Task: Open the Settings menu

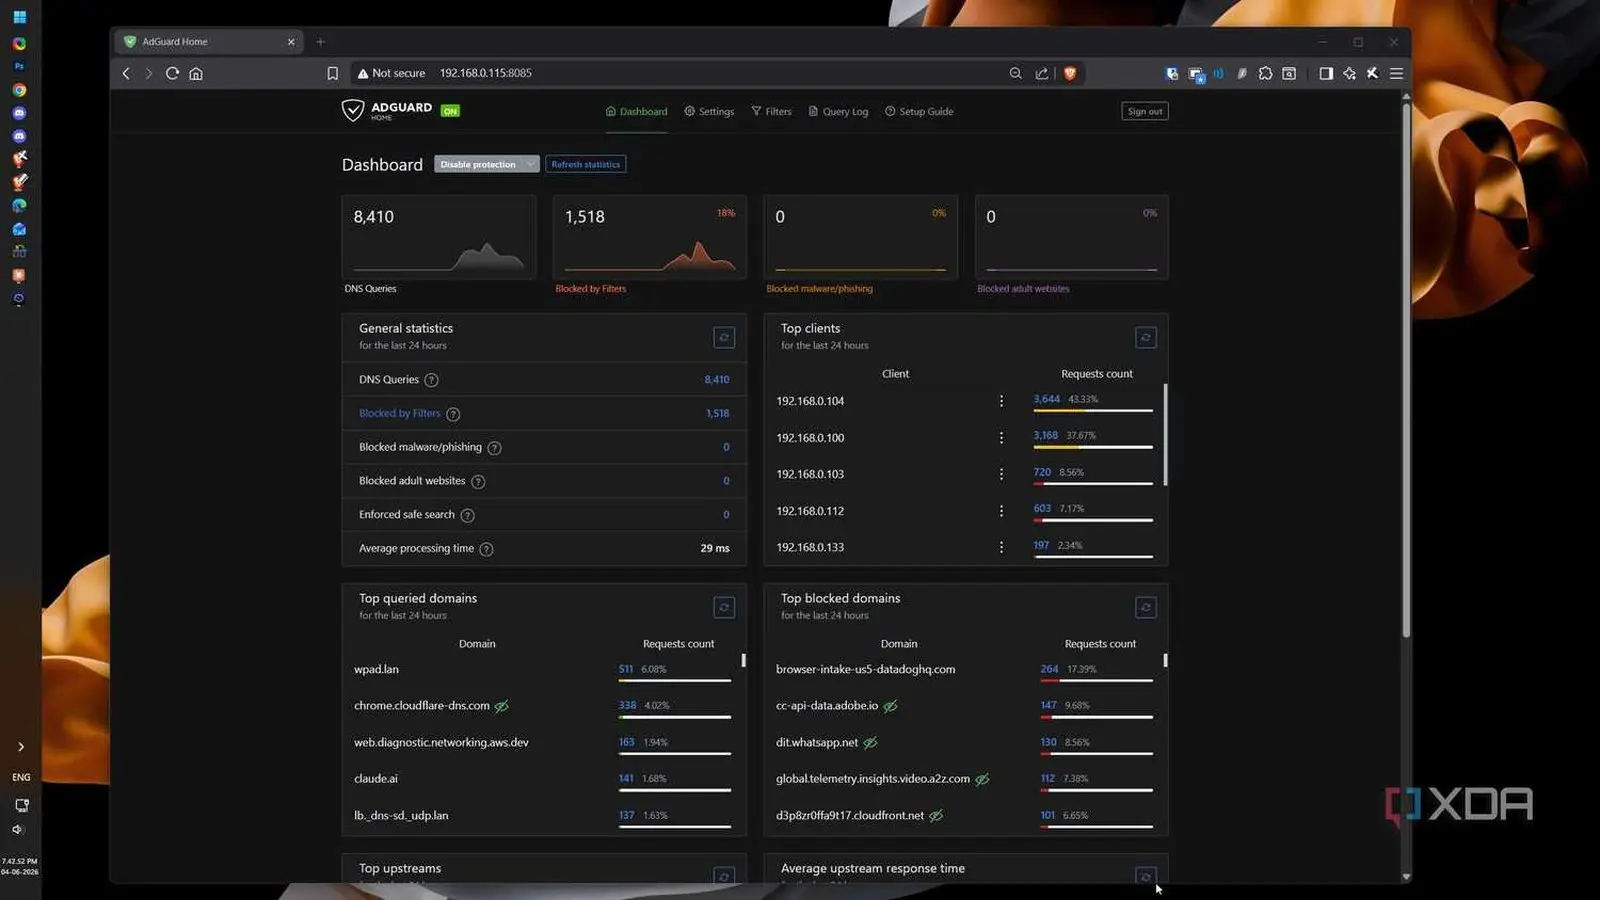Action: click(709, 112)
